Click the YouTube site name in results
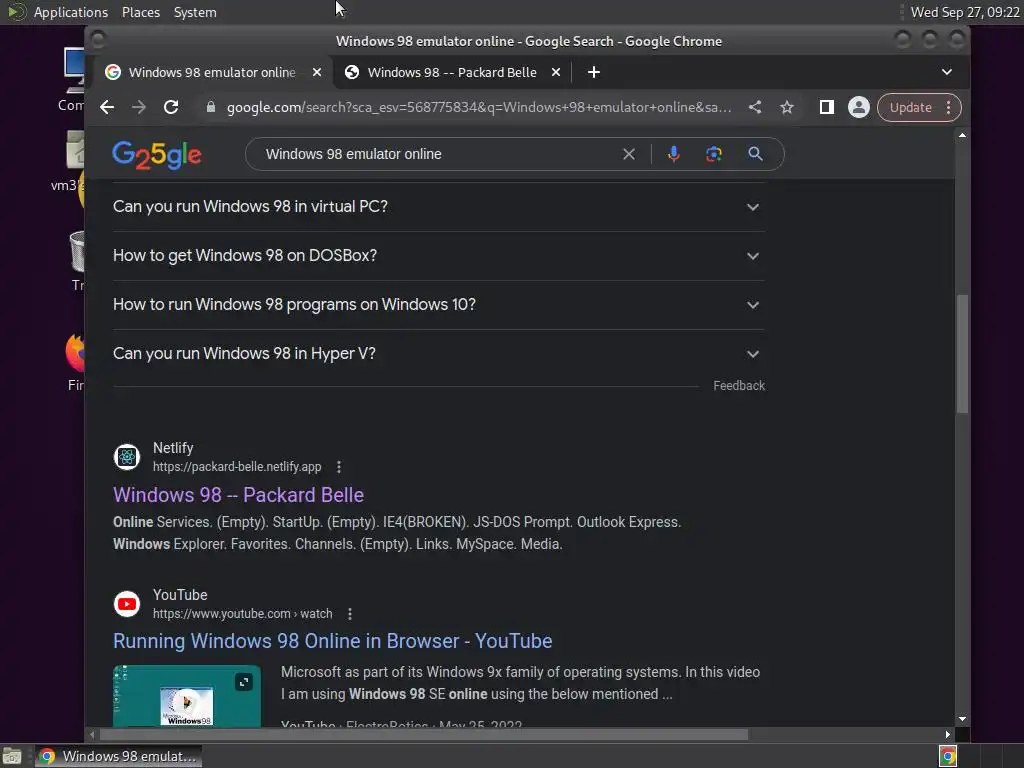 click(x=180, y=595)
